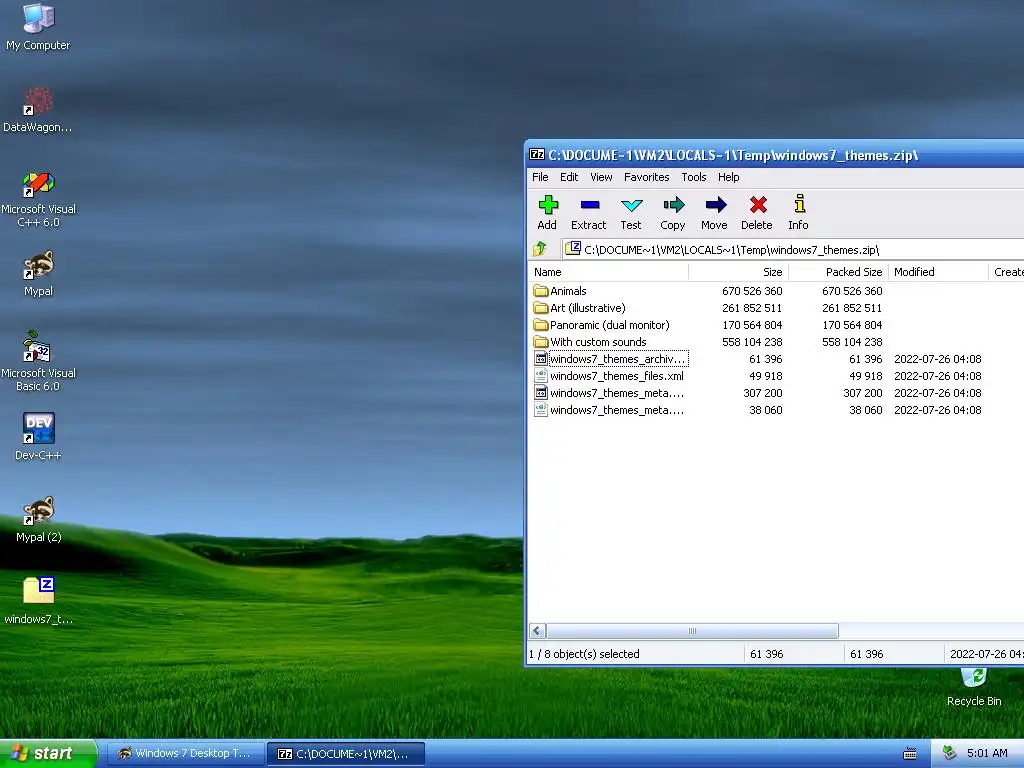Open the File menu
Image resolution: width=1024 pixels, height=768 pixels.
coord(540,177)
